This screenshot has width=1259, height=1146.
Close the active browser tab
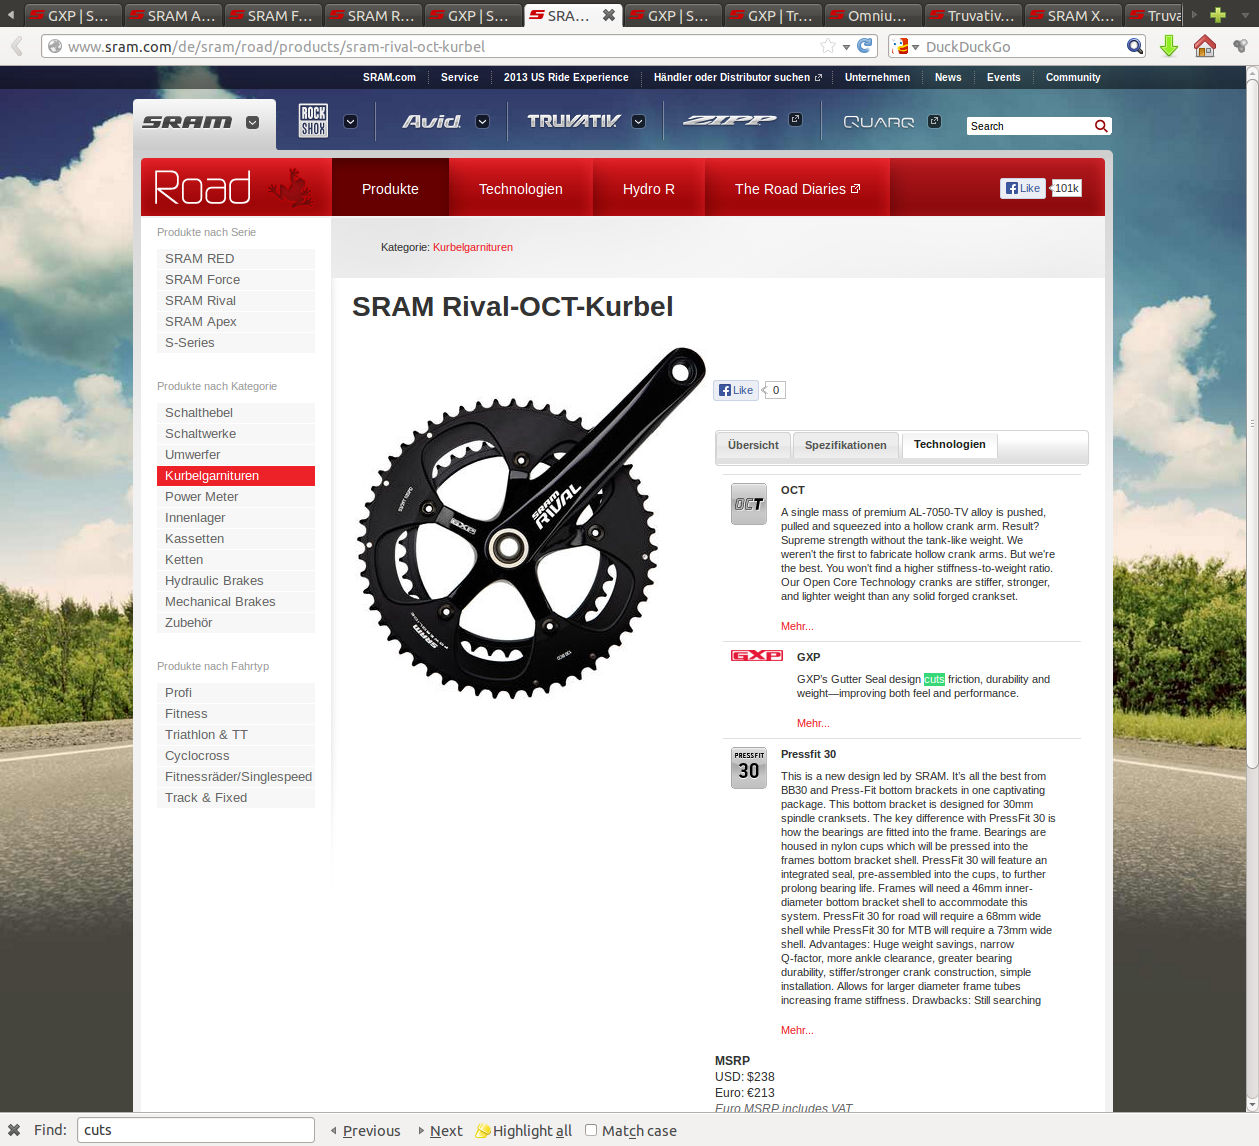(x=608, y=15)
